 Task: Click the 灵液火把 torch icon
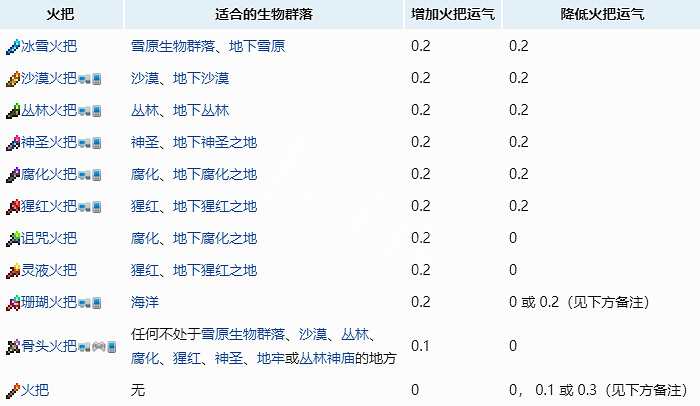[13, 271]
